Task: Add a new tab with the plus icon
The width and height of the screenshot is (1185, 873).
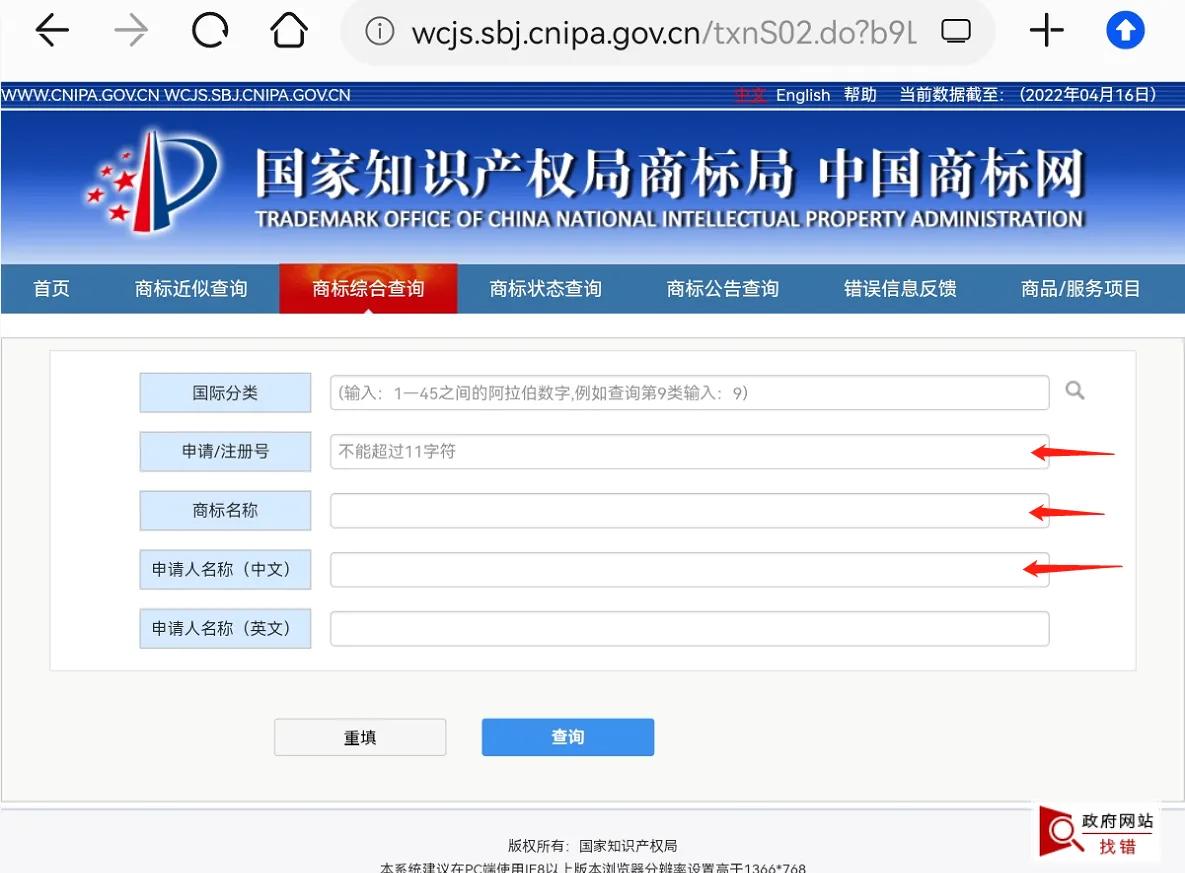Action: pyautogui.click(x=1047, y=31)
